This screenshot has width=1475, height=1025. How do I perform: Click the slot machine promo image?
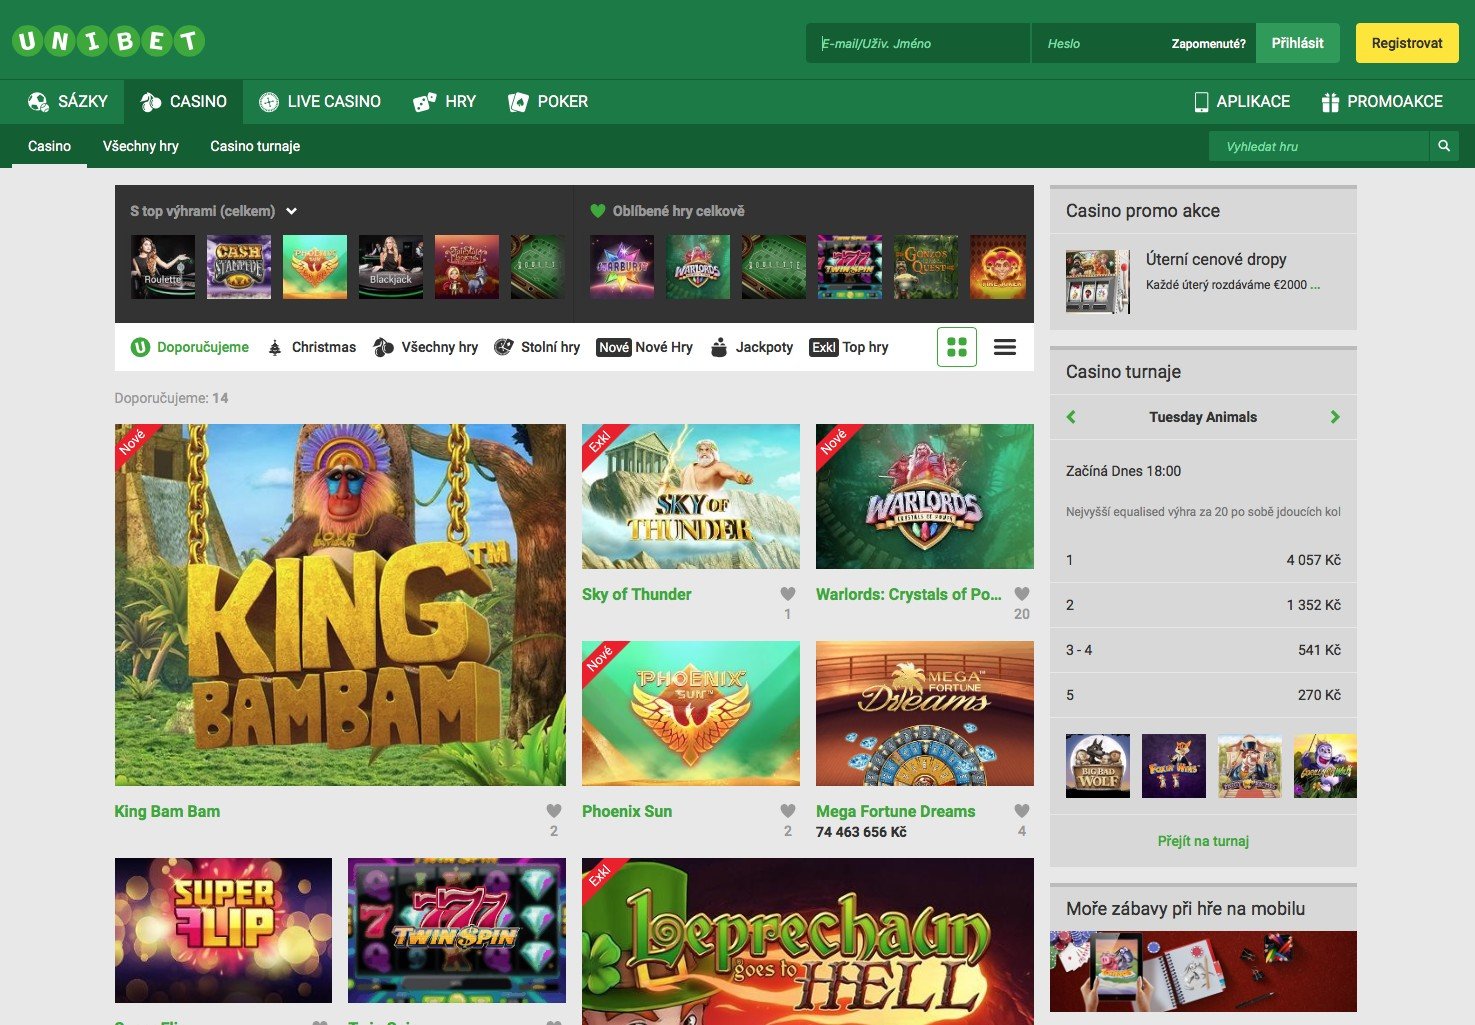[x=1098, y=282]
